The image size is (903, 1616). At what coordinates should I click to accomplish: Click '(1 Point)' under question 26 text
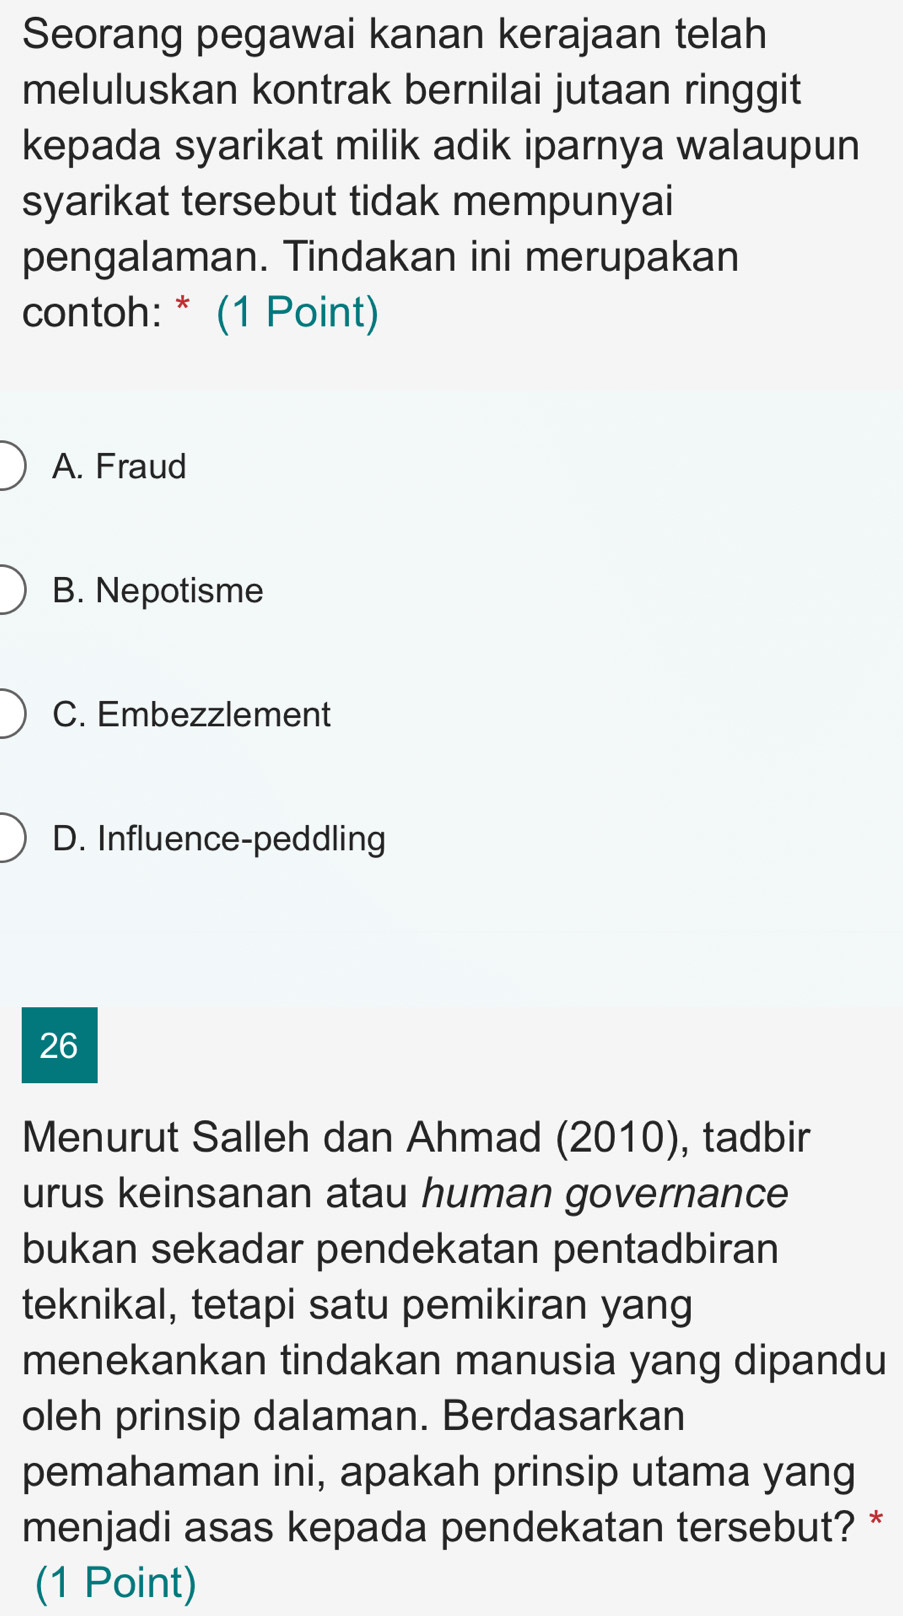[116, 1582]
